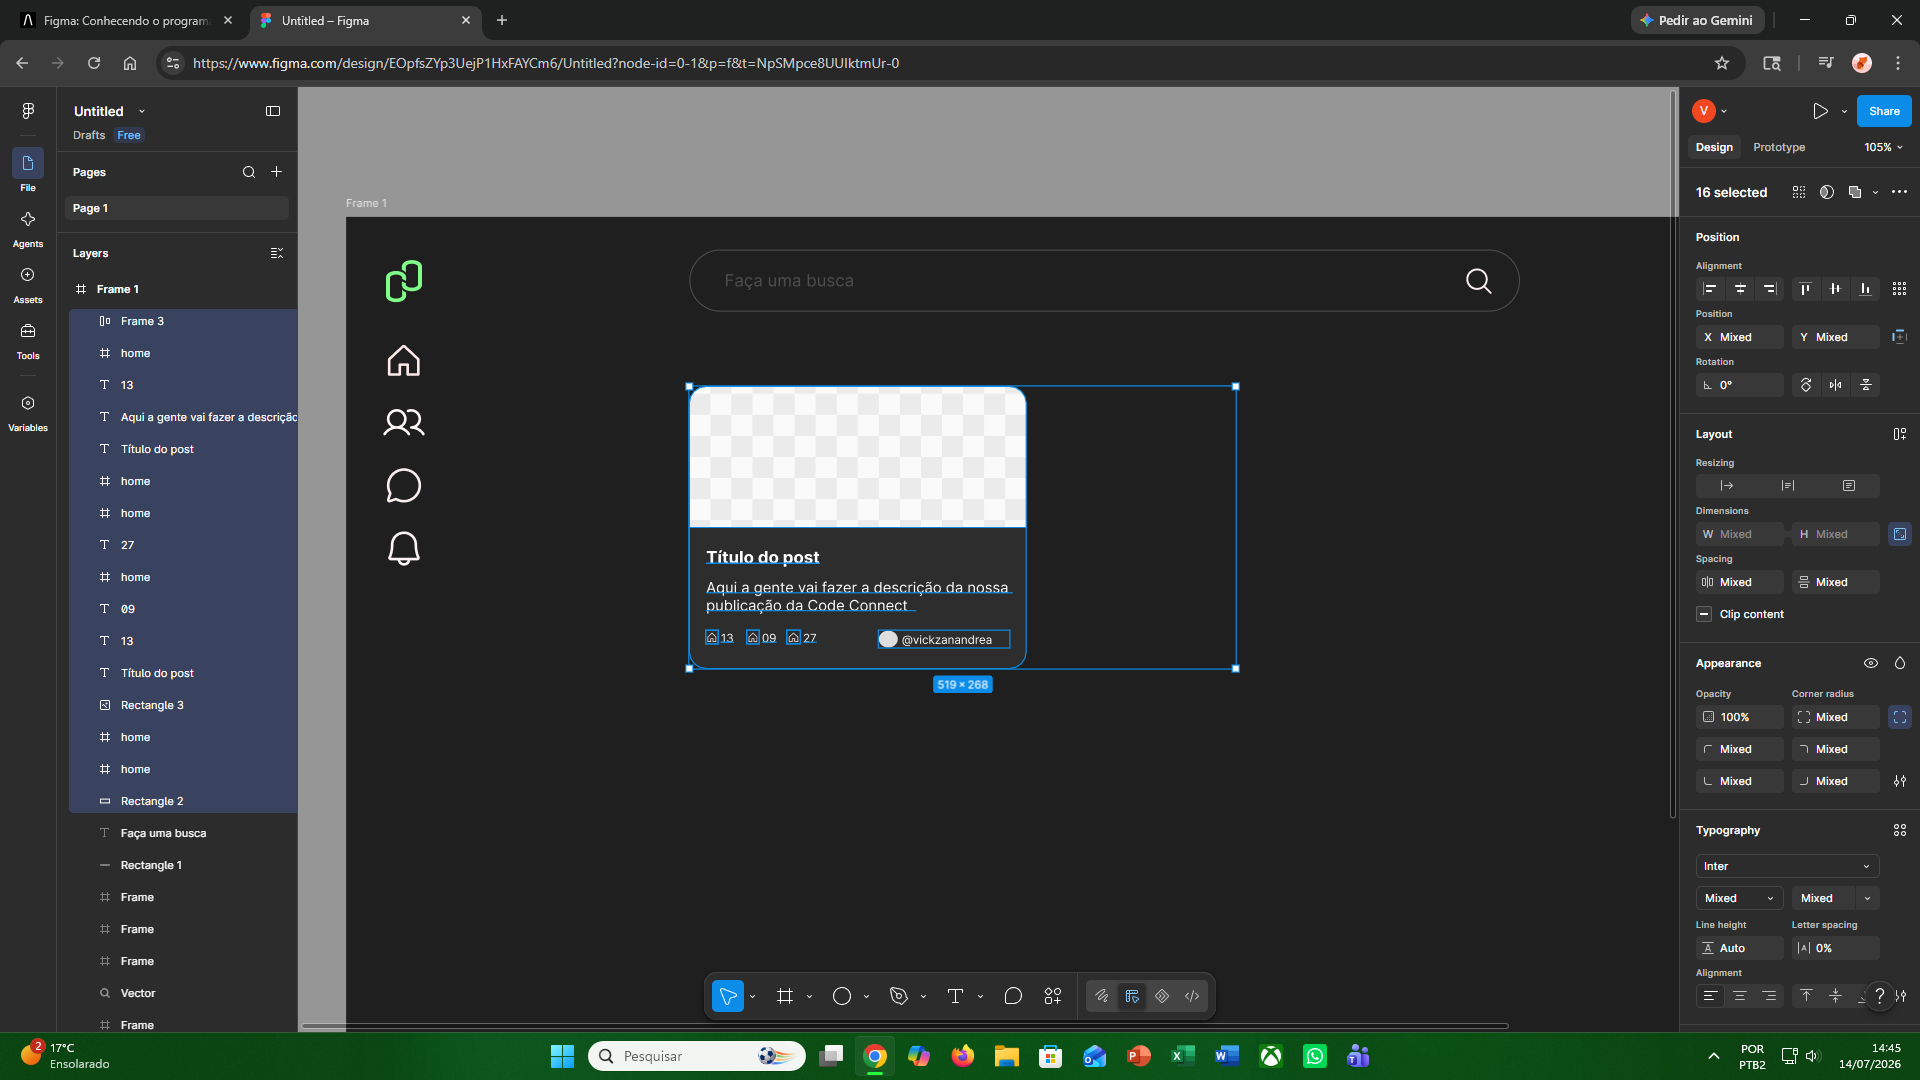Viewport: 1920px width, 1080px height.
Task: Flip horizontal using rotation row icon
Action: pyautogui.click(x=1835, y=385)
